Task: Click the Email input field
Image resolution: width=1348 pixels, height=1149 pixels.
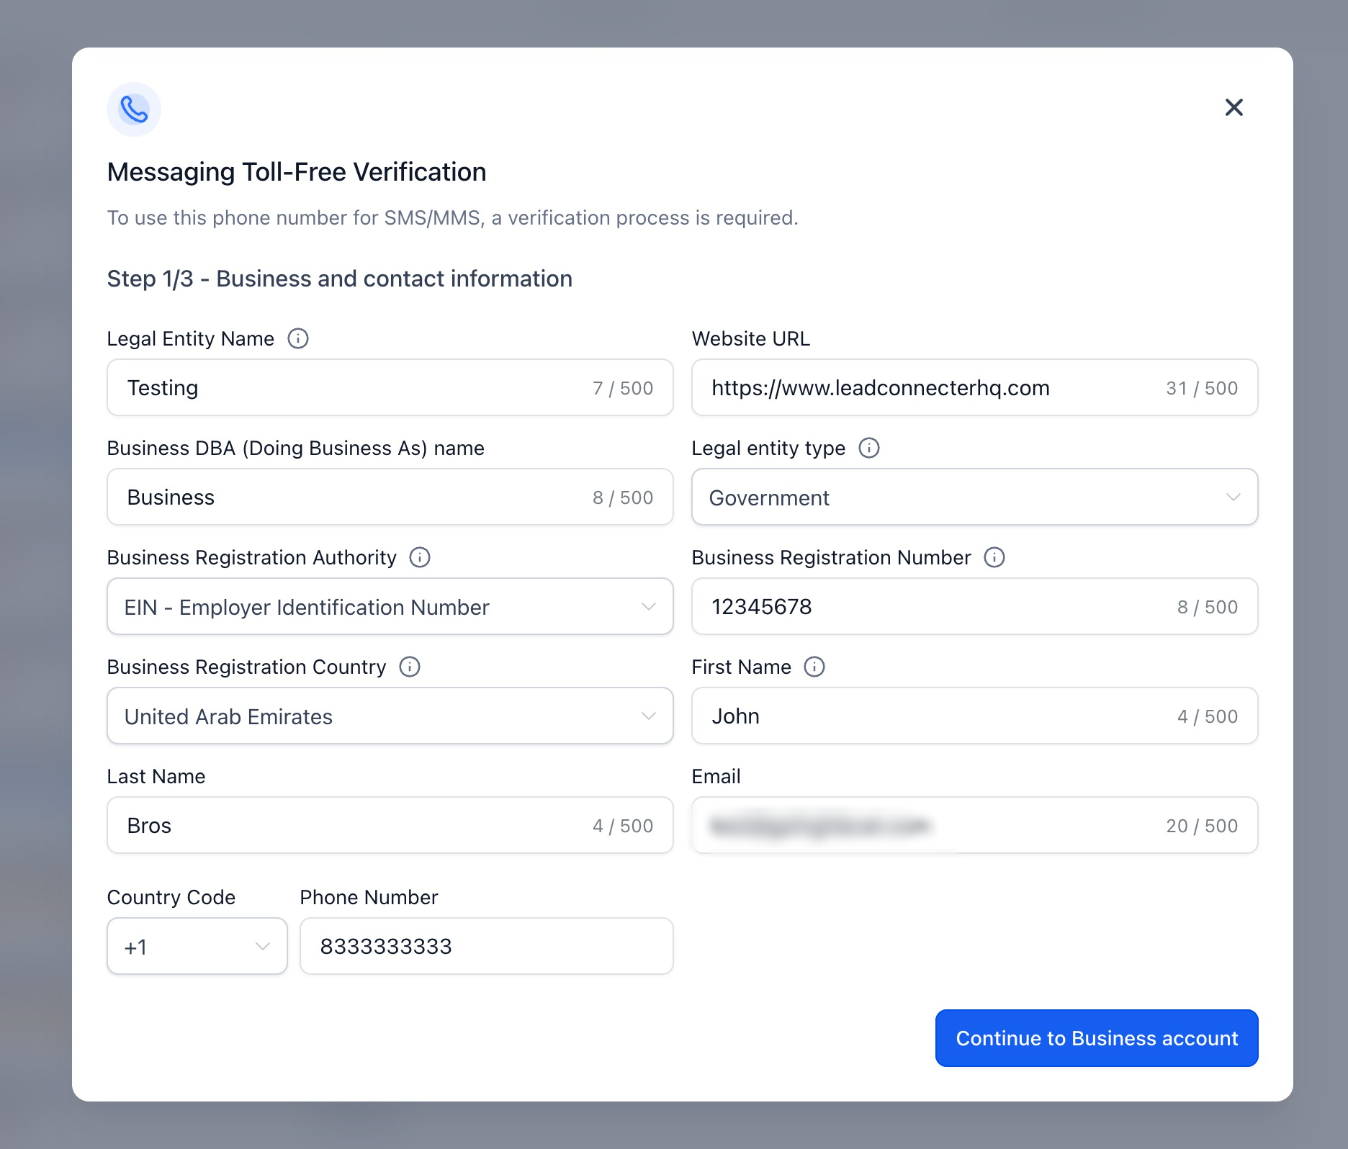Action: [974, 826]
